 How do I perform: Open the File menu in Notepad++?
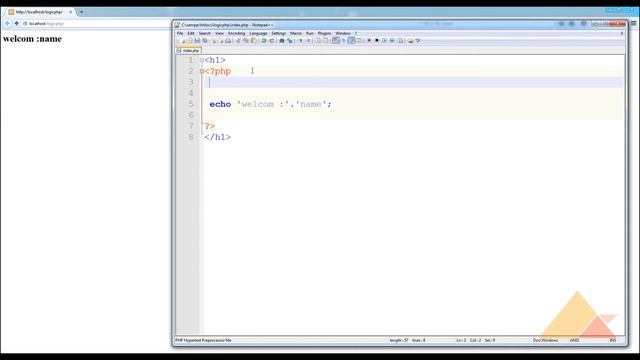[x=180, y=33]
